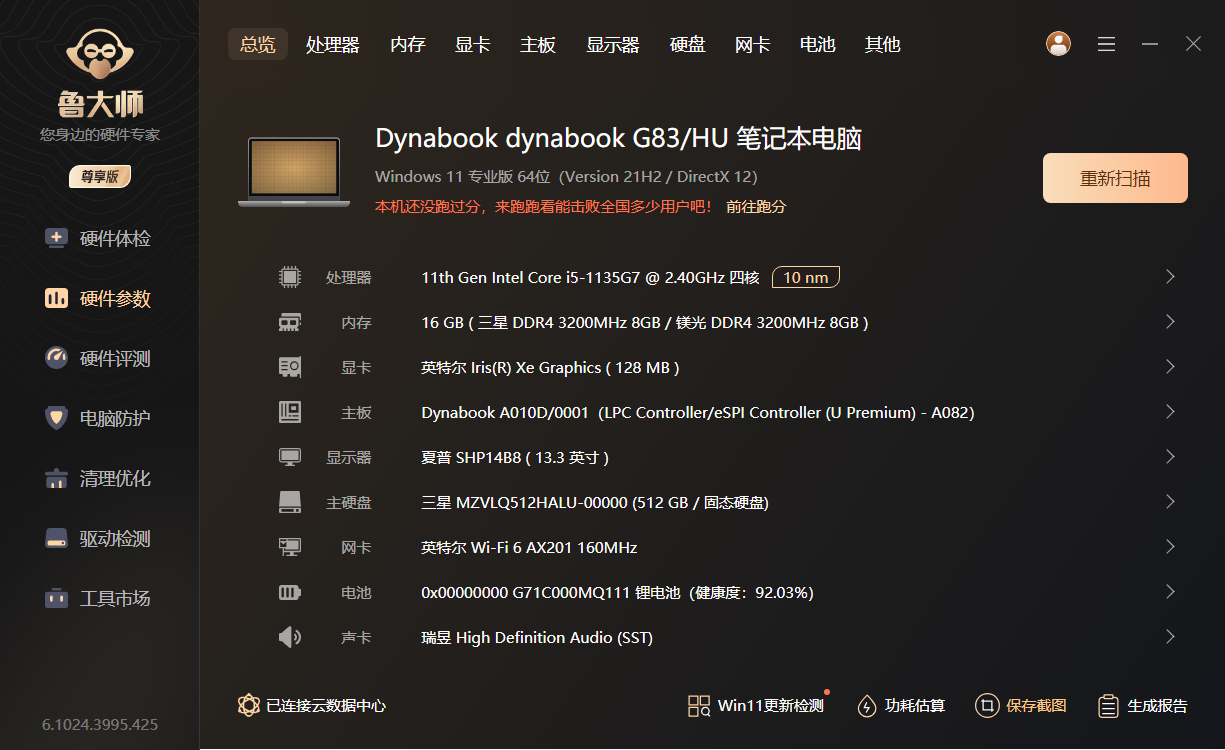1225x750 pixels.
Task: Expand the 处理器 row chevron
Action: click(x=1170, y=276)
